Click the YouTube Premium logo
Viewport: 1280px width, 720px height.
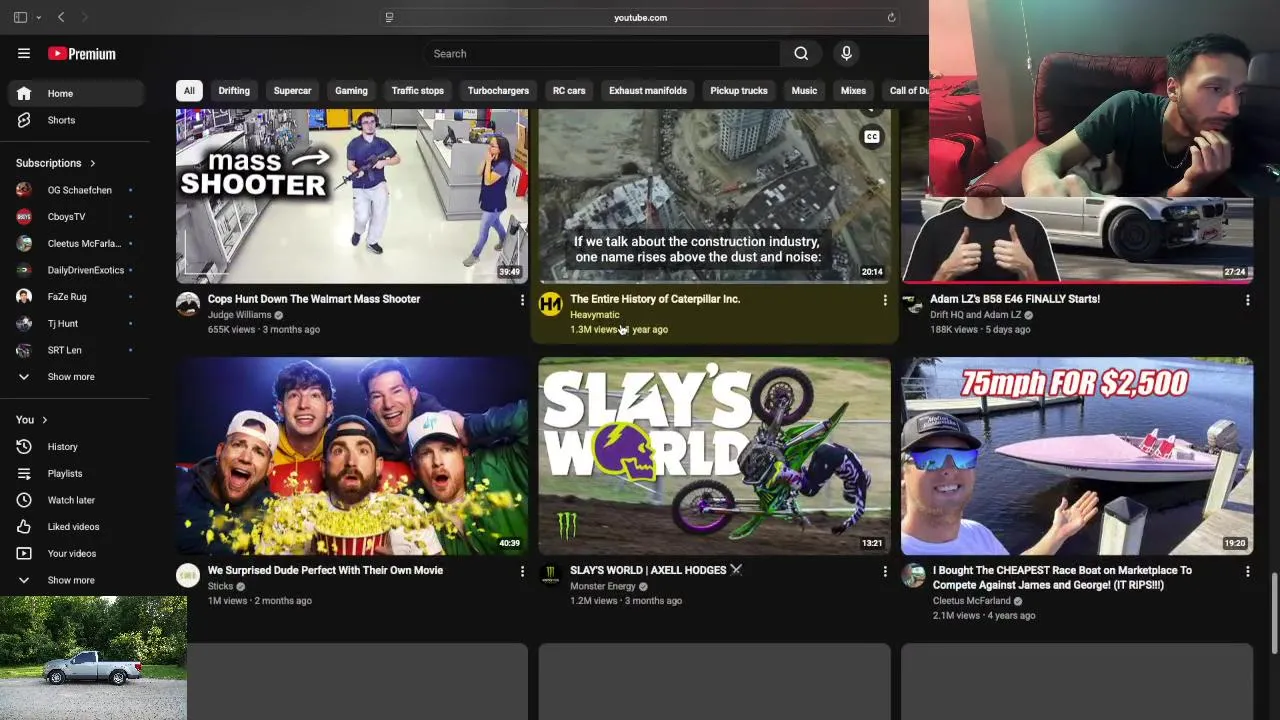(82, 54)
